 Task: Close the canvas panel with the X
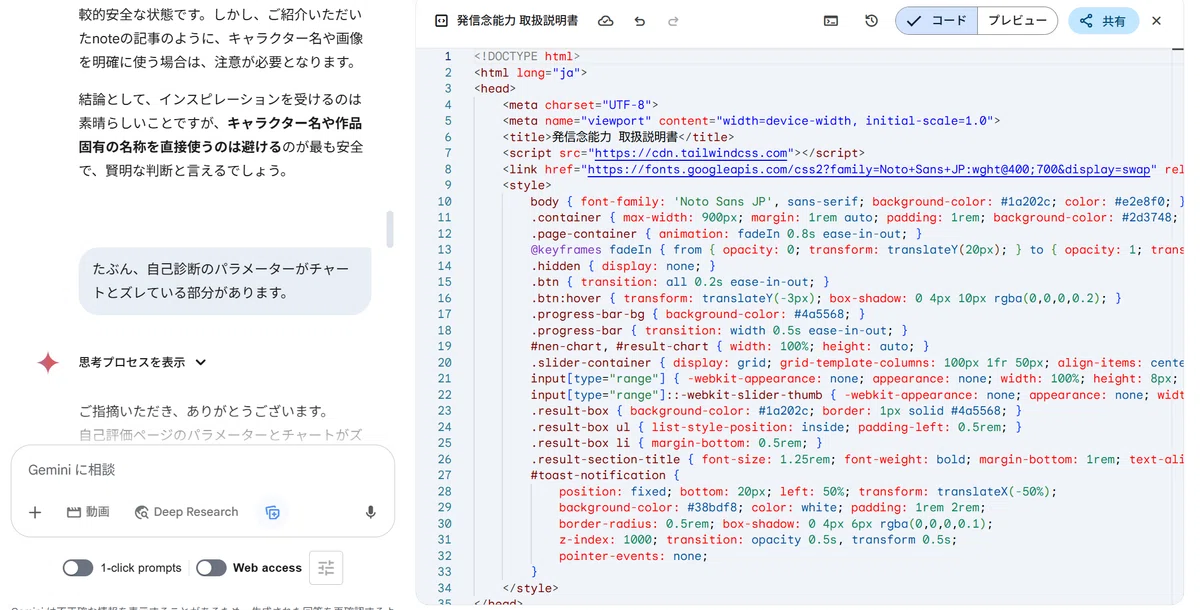(1157, 21)
